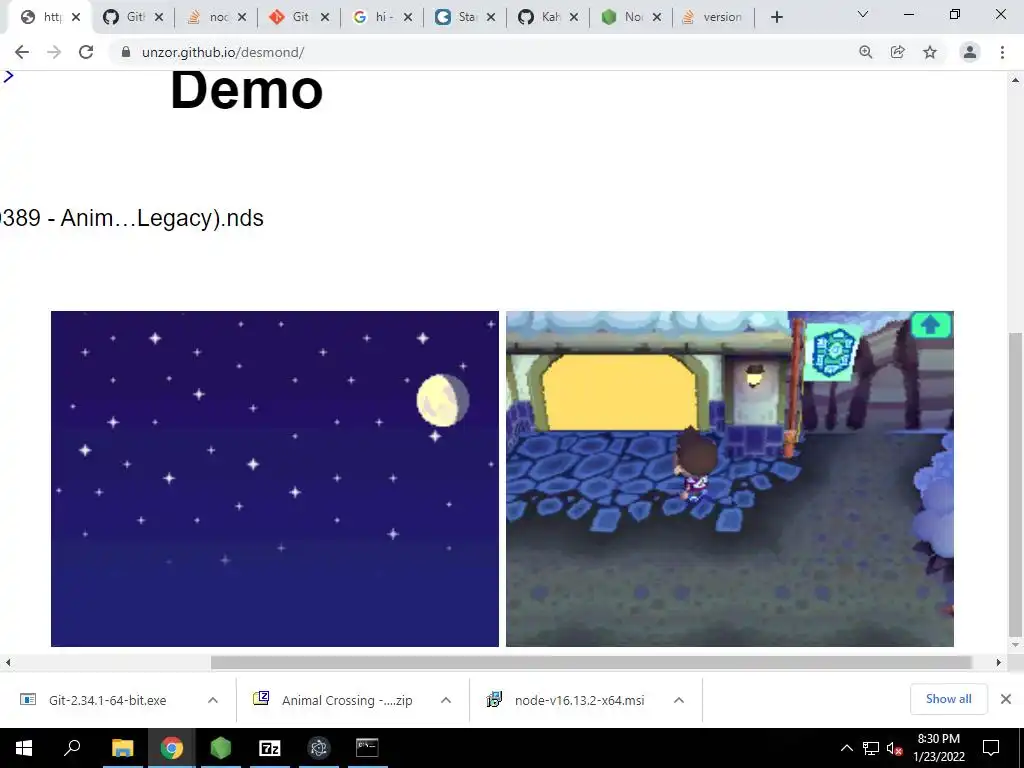The image size is (1024, 768).
Task: Switch to the orange Git tab
Action: pyautogui.click(x=291, y=17)
